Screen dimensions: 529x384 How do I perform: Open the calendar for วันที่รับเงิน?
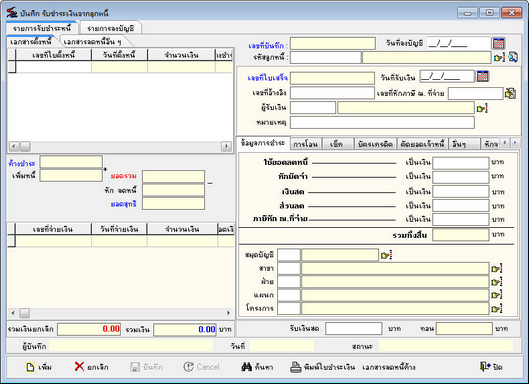pos(482,76)
